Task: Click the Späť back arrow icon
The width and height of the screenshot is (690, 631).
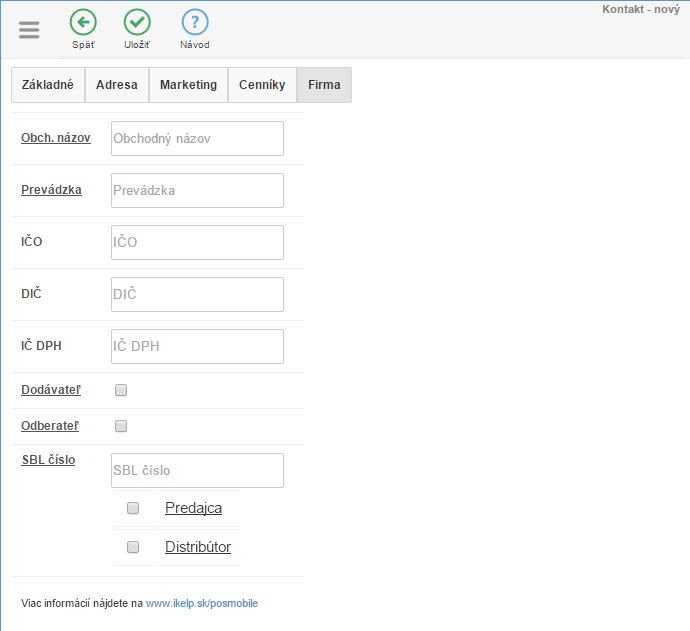Action: pyautogui.click(x=83, y=22)
